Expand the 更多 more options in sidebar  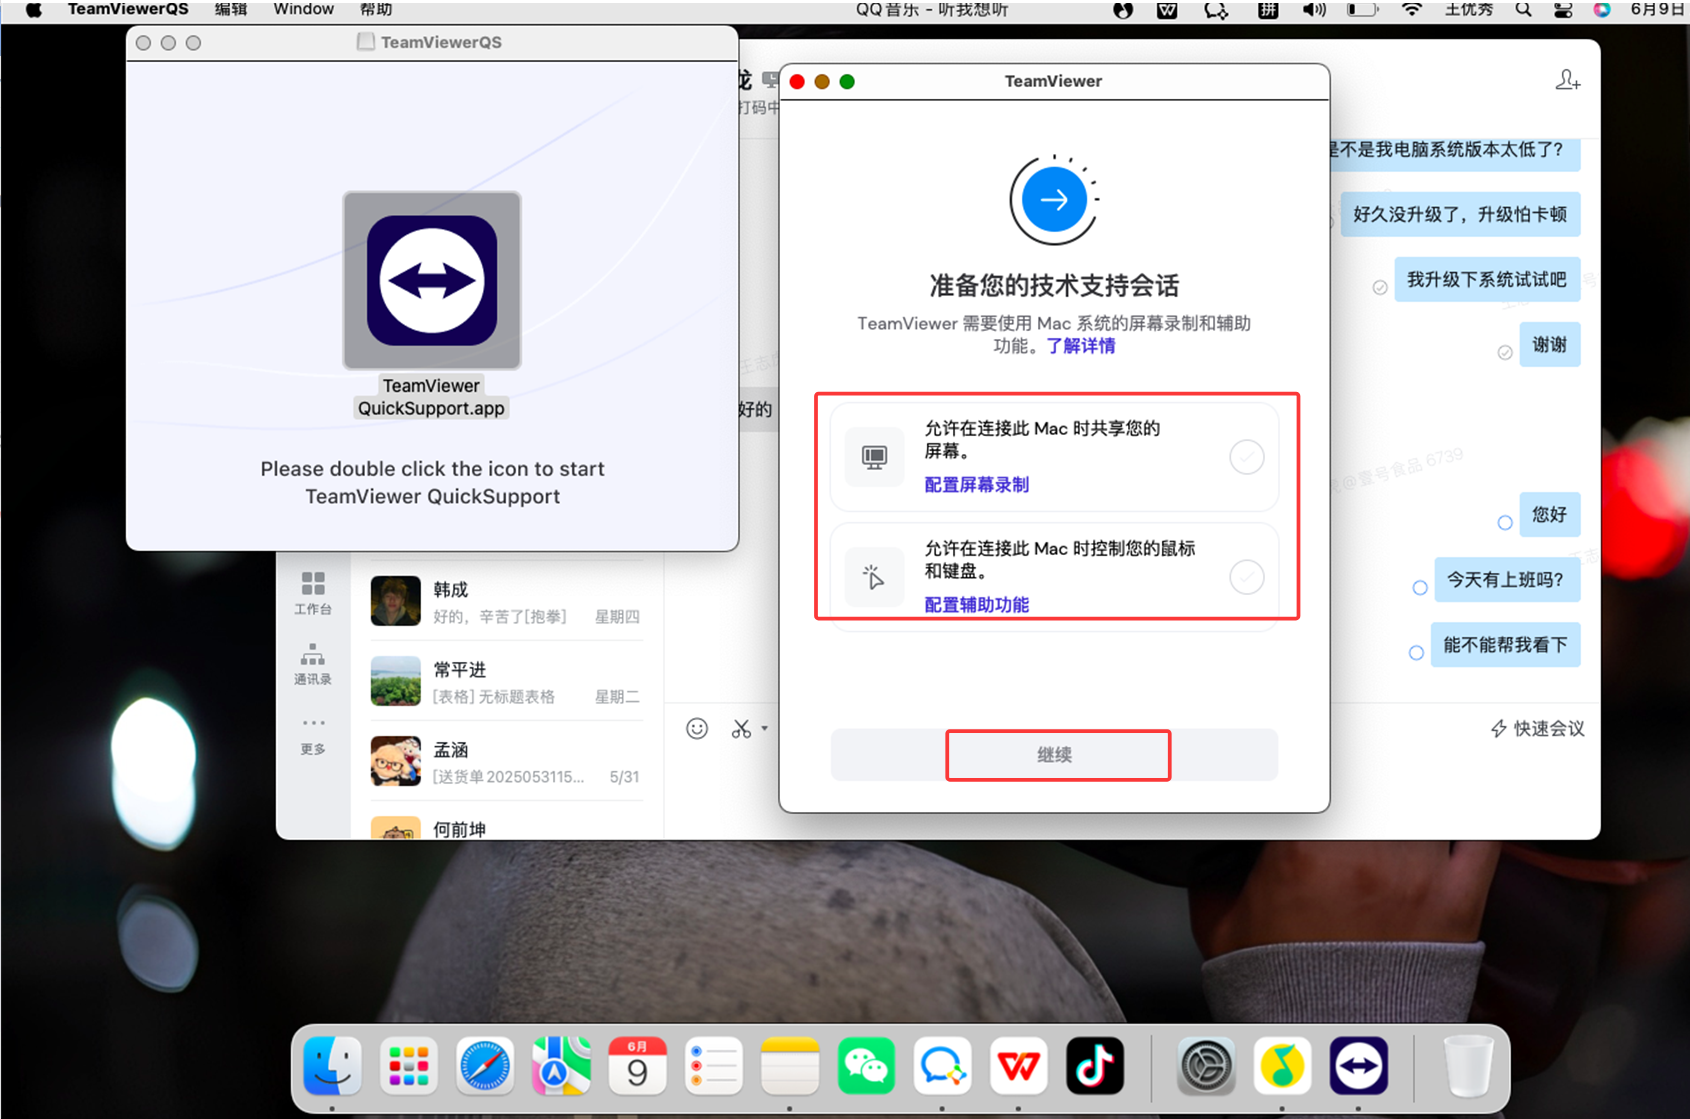313,734
